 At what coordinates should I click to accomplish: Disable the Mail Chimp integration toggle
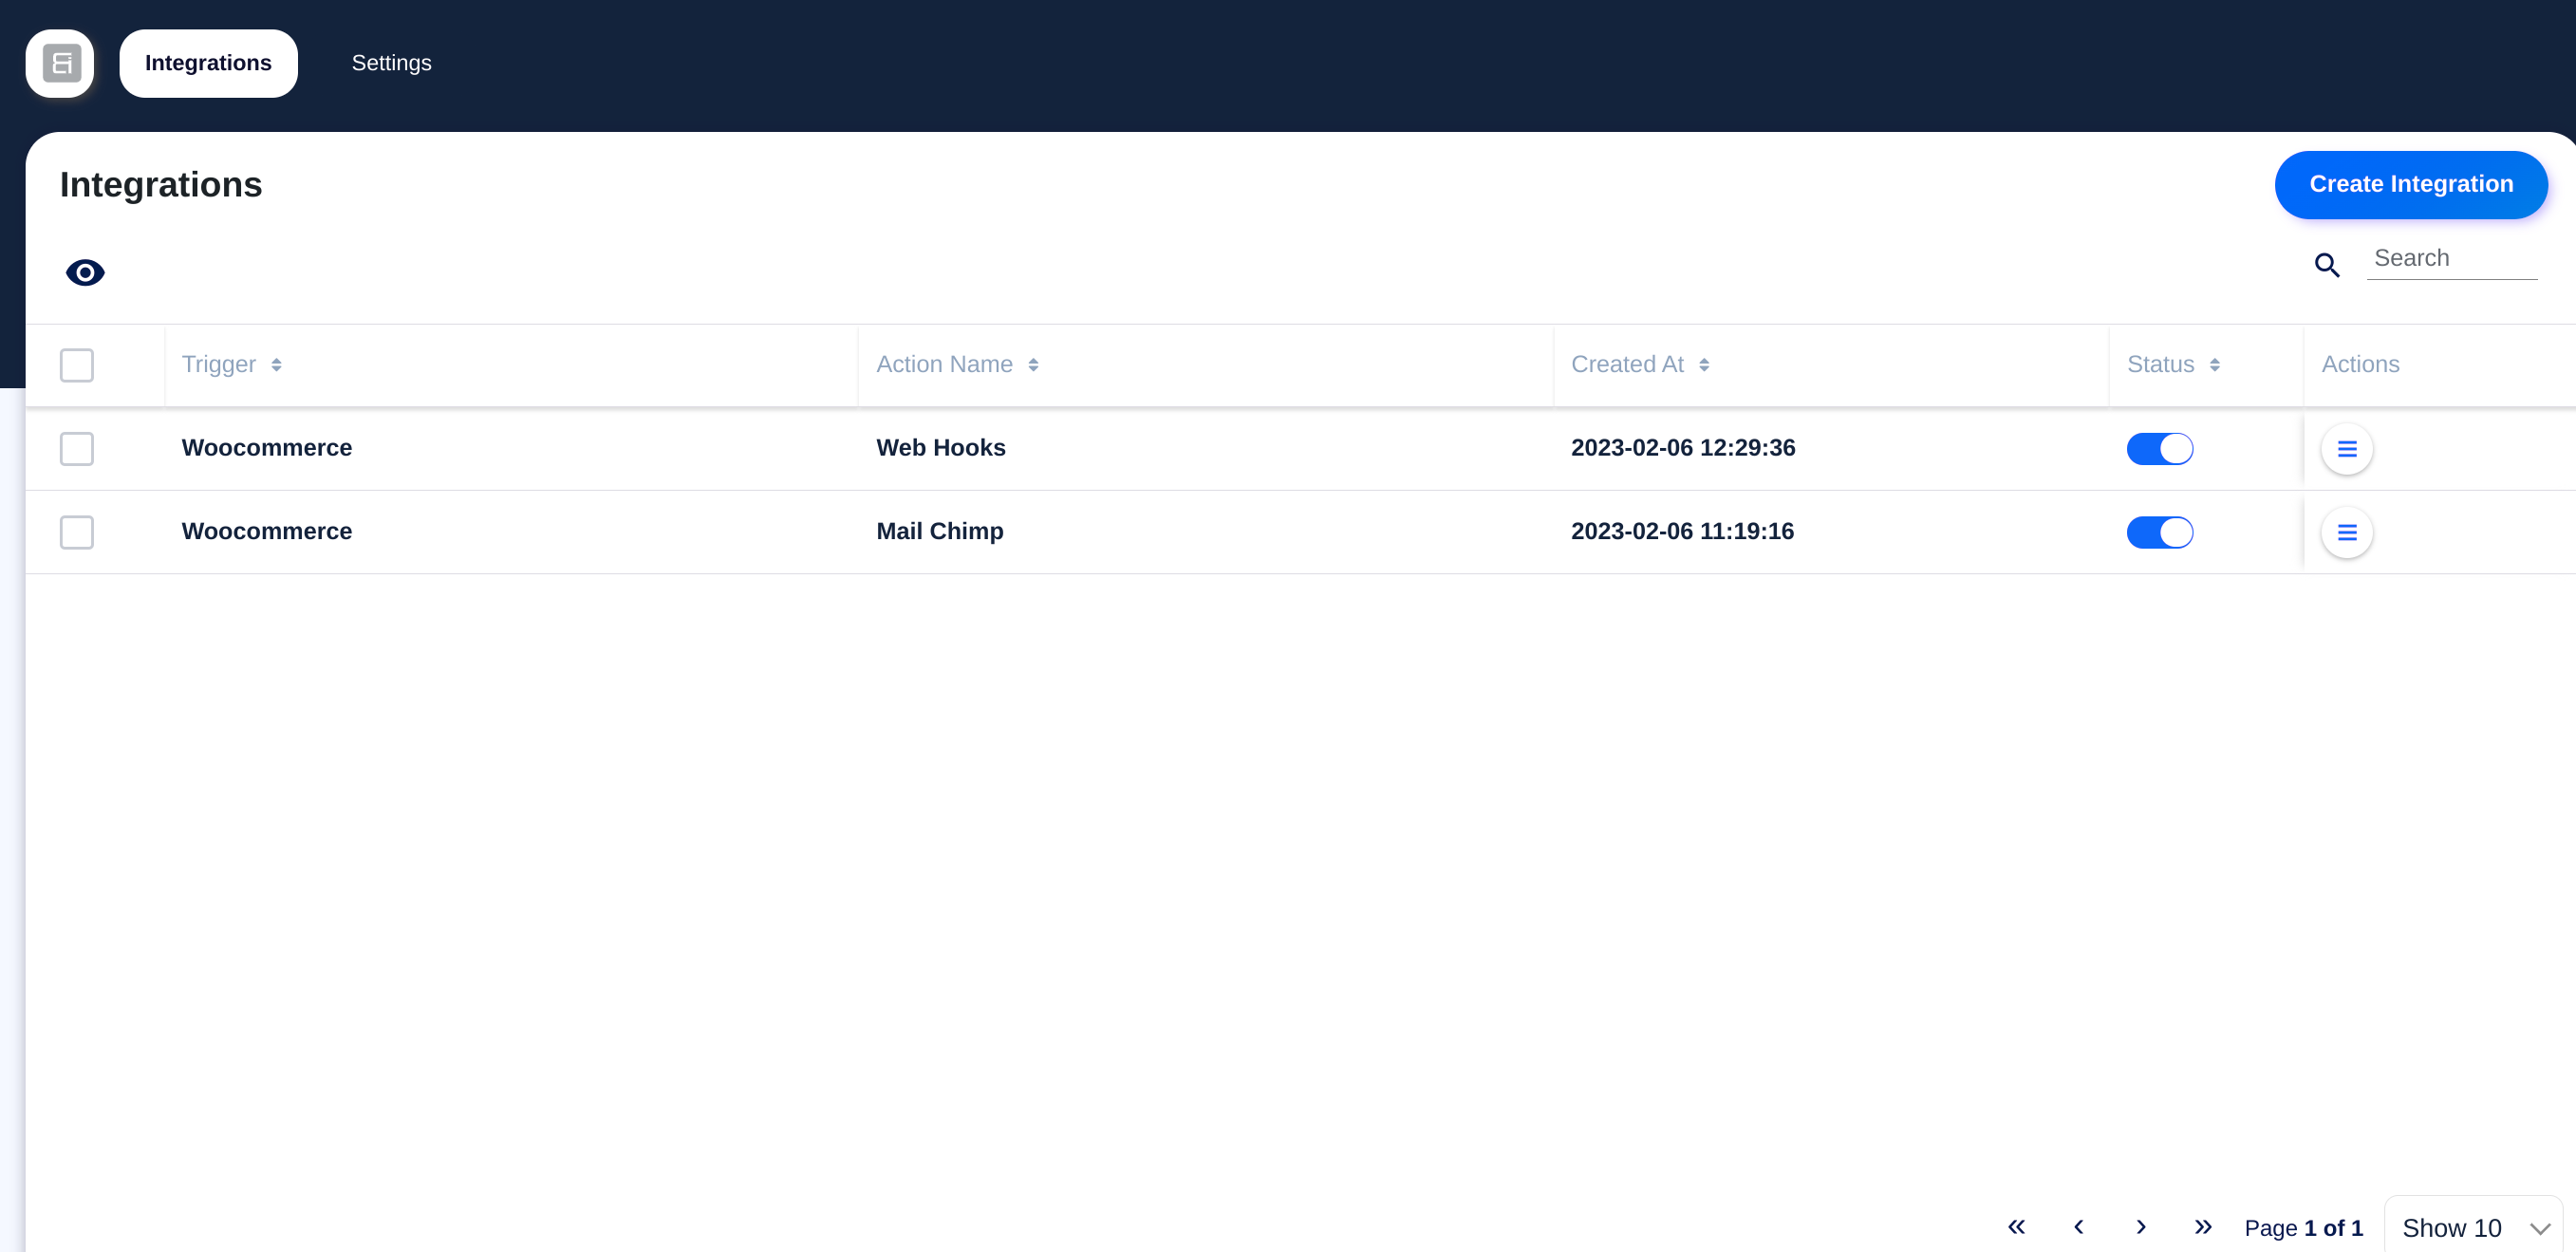[x=2160, y=533]
